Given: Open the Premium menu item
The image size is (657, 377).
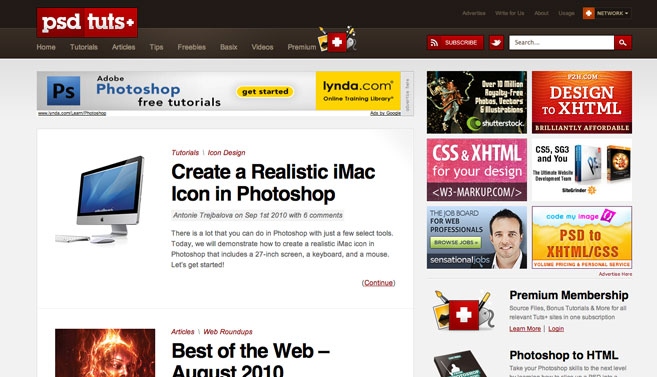Looking at the screenshot, I should point(302,47).
